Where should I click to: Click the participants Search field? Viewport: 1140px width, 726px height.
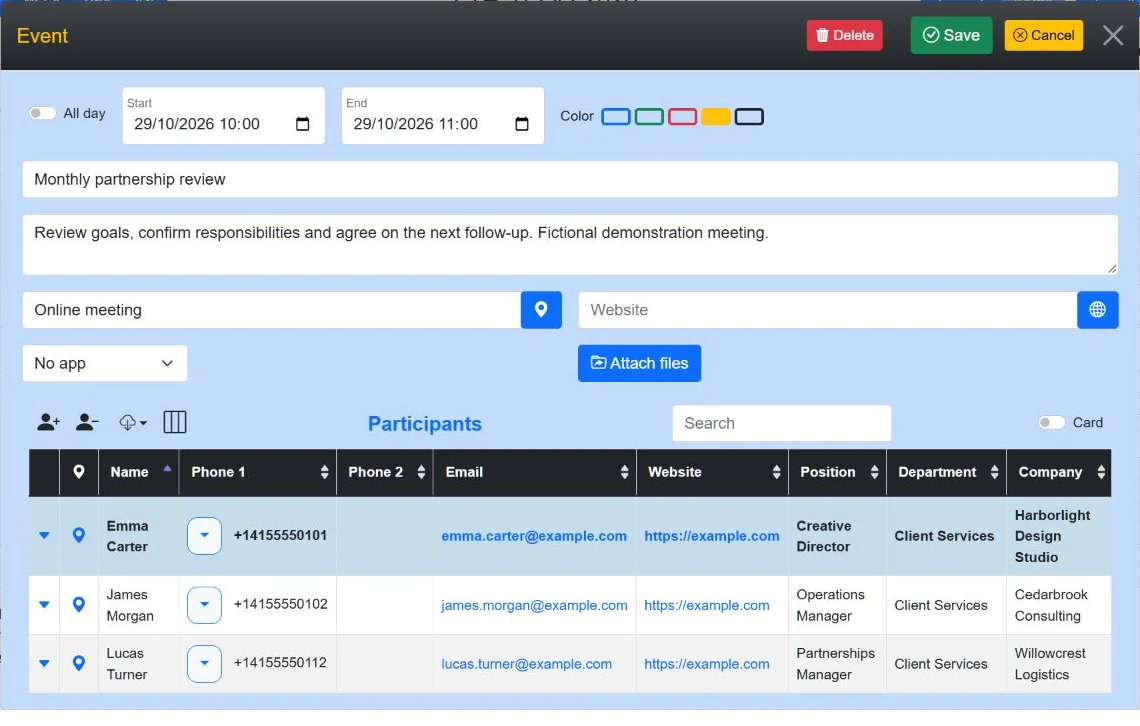click(x=782, y=423)
